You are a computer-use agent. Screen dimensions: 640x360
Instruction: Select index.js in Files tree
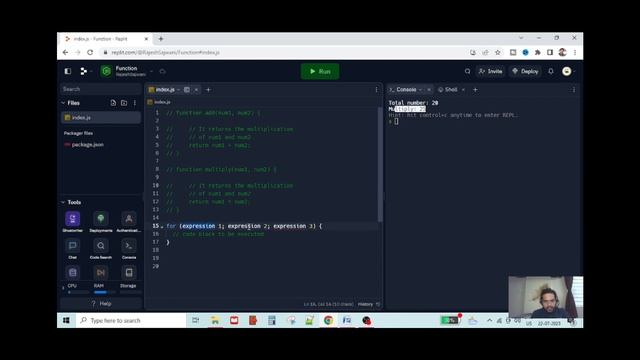101,118
